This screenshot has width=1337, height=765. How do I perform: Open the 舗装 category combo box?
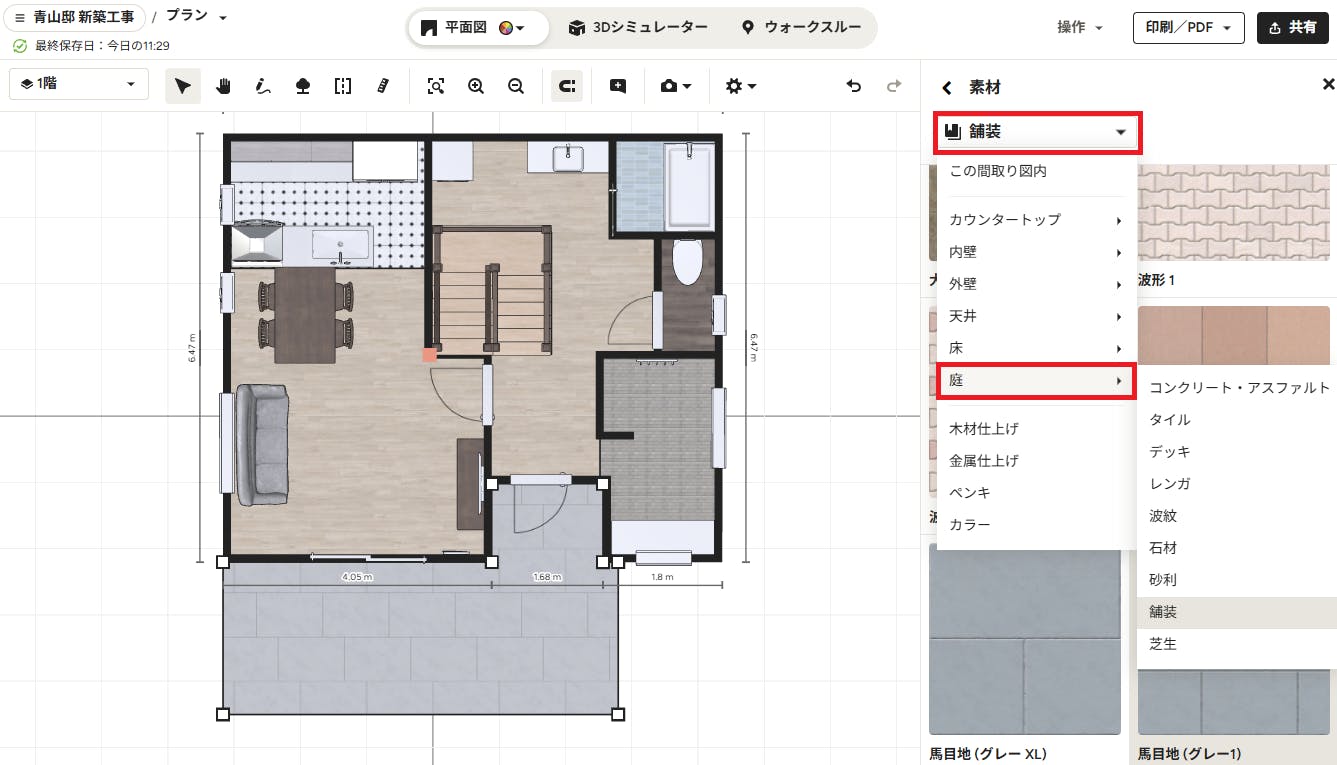click(x=1037, y=132)
